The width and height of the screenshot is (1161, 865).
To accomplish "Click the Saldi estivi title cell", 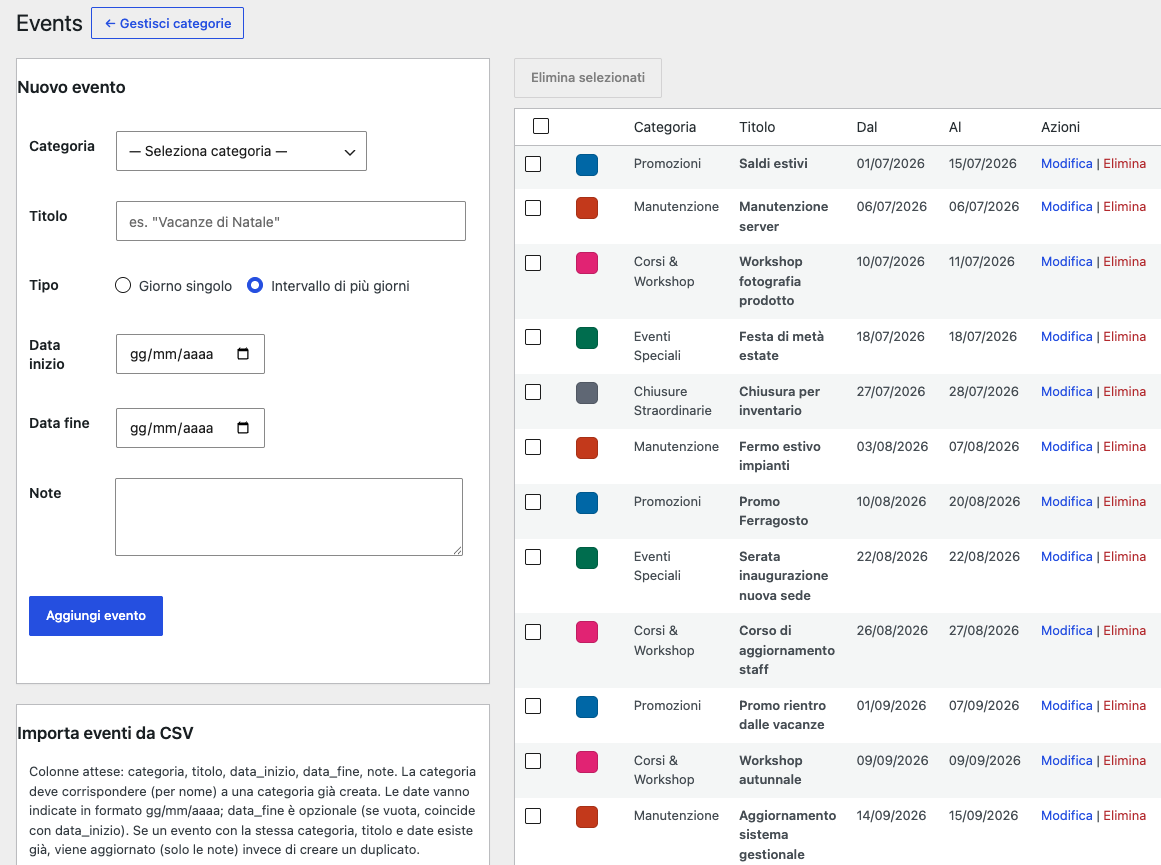I will [x=773, y=164].
